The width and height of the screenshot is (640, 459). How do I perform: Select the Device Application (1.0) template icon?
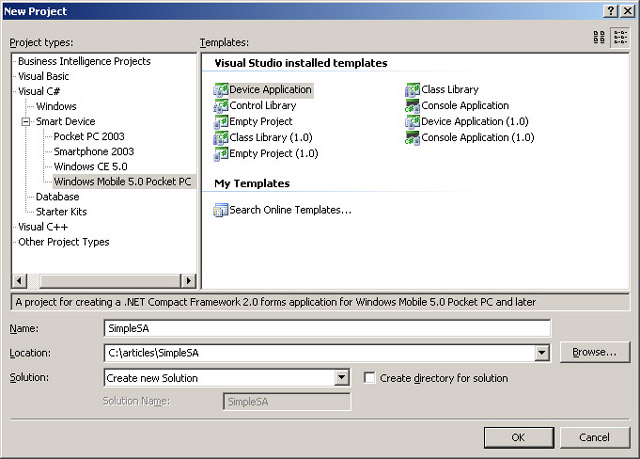coord(413,122)
